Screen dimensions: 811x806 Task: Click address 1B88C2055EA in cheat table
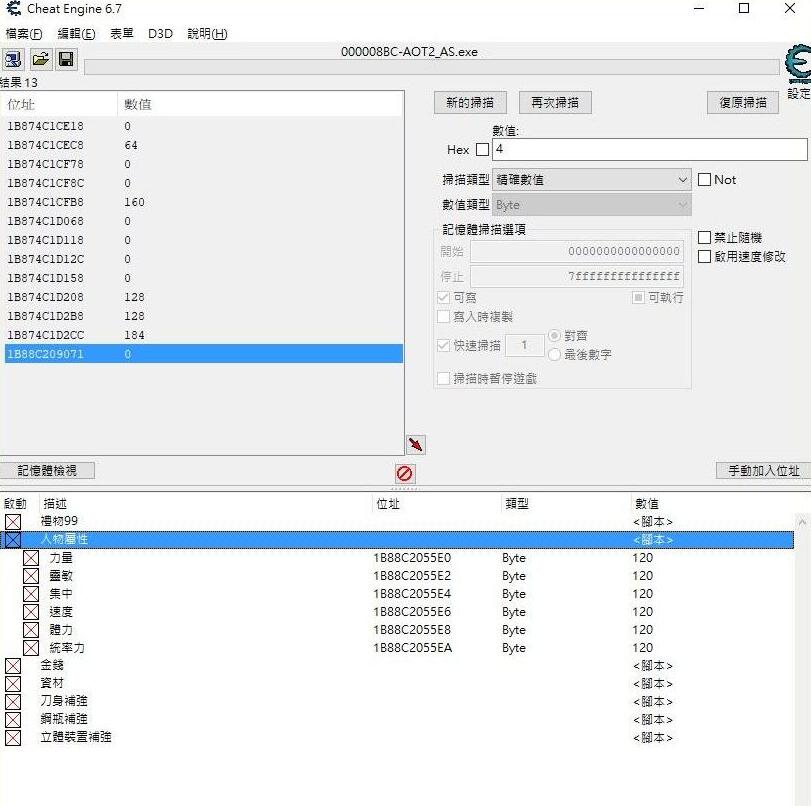pyautogui.click(x=412, y=648)
